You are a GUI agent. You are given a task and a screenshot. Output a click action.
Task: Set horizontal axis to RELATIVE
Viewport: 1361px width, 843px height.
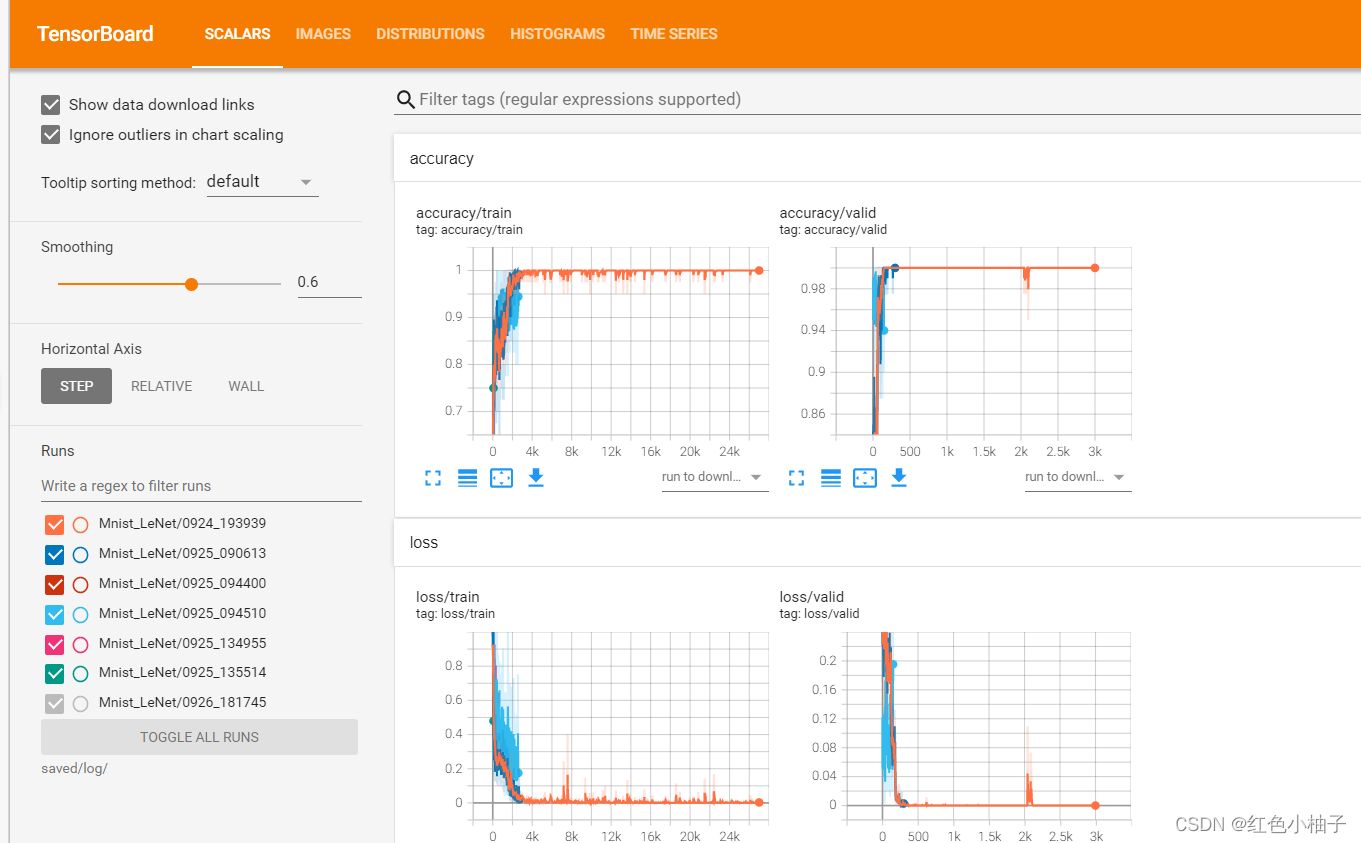[161, 386]
